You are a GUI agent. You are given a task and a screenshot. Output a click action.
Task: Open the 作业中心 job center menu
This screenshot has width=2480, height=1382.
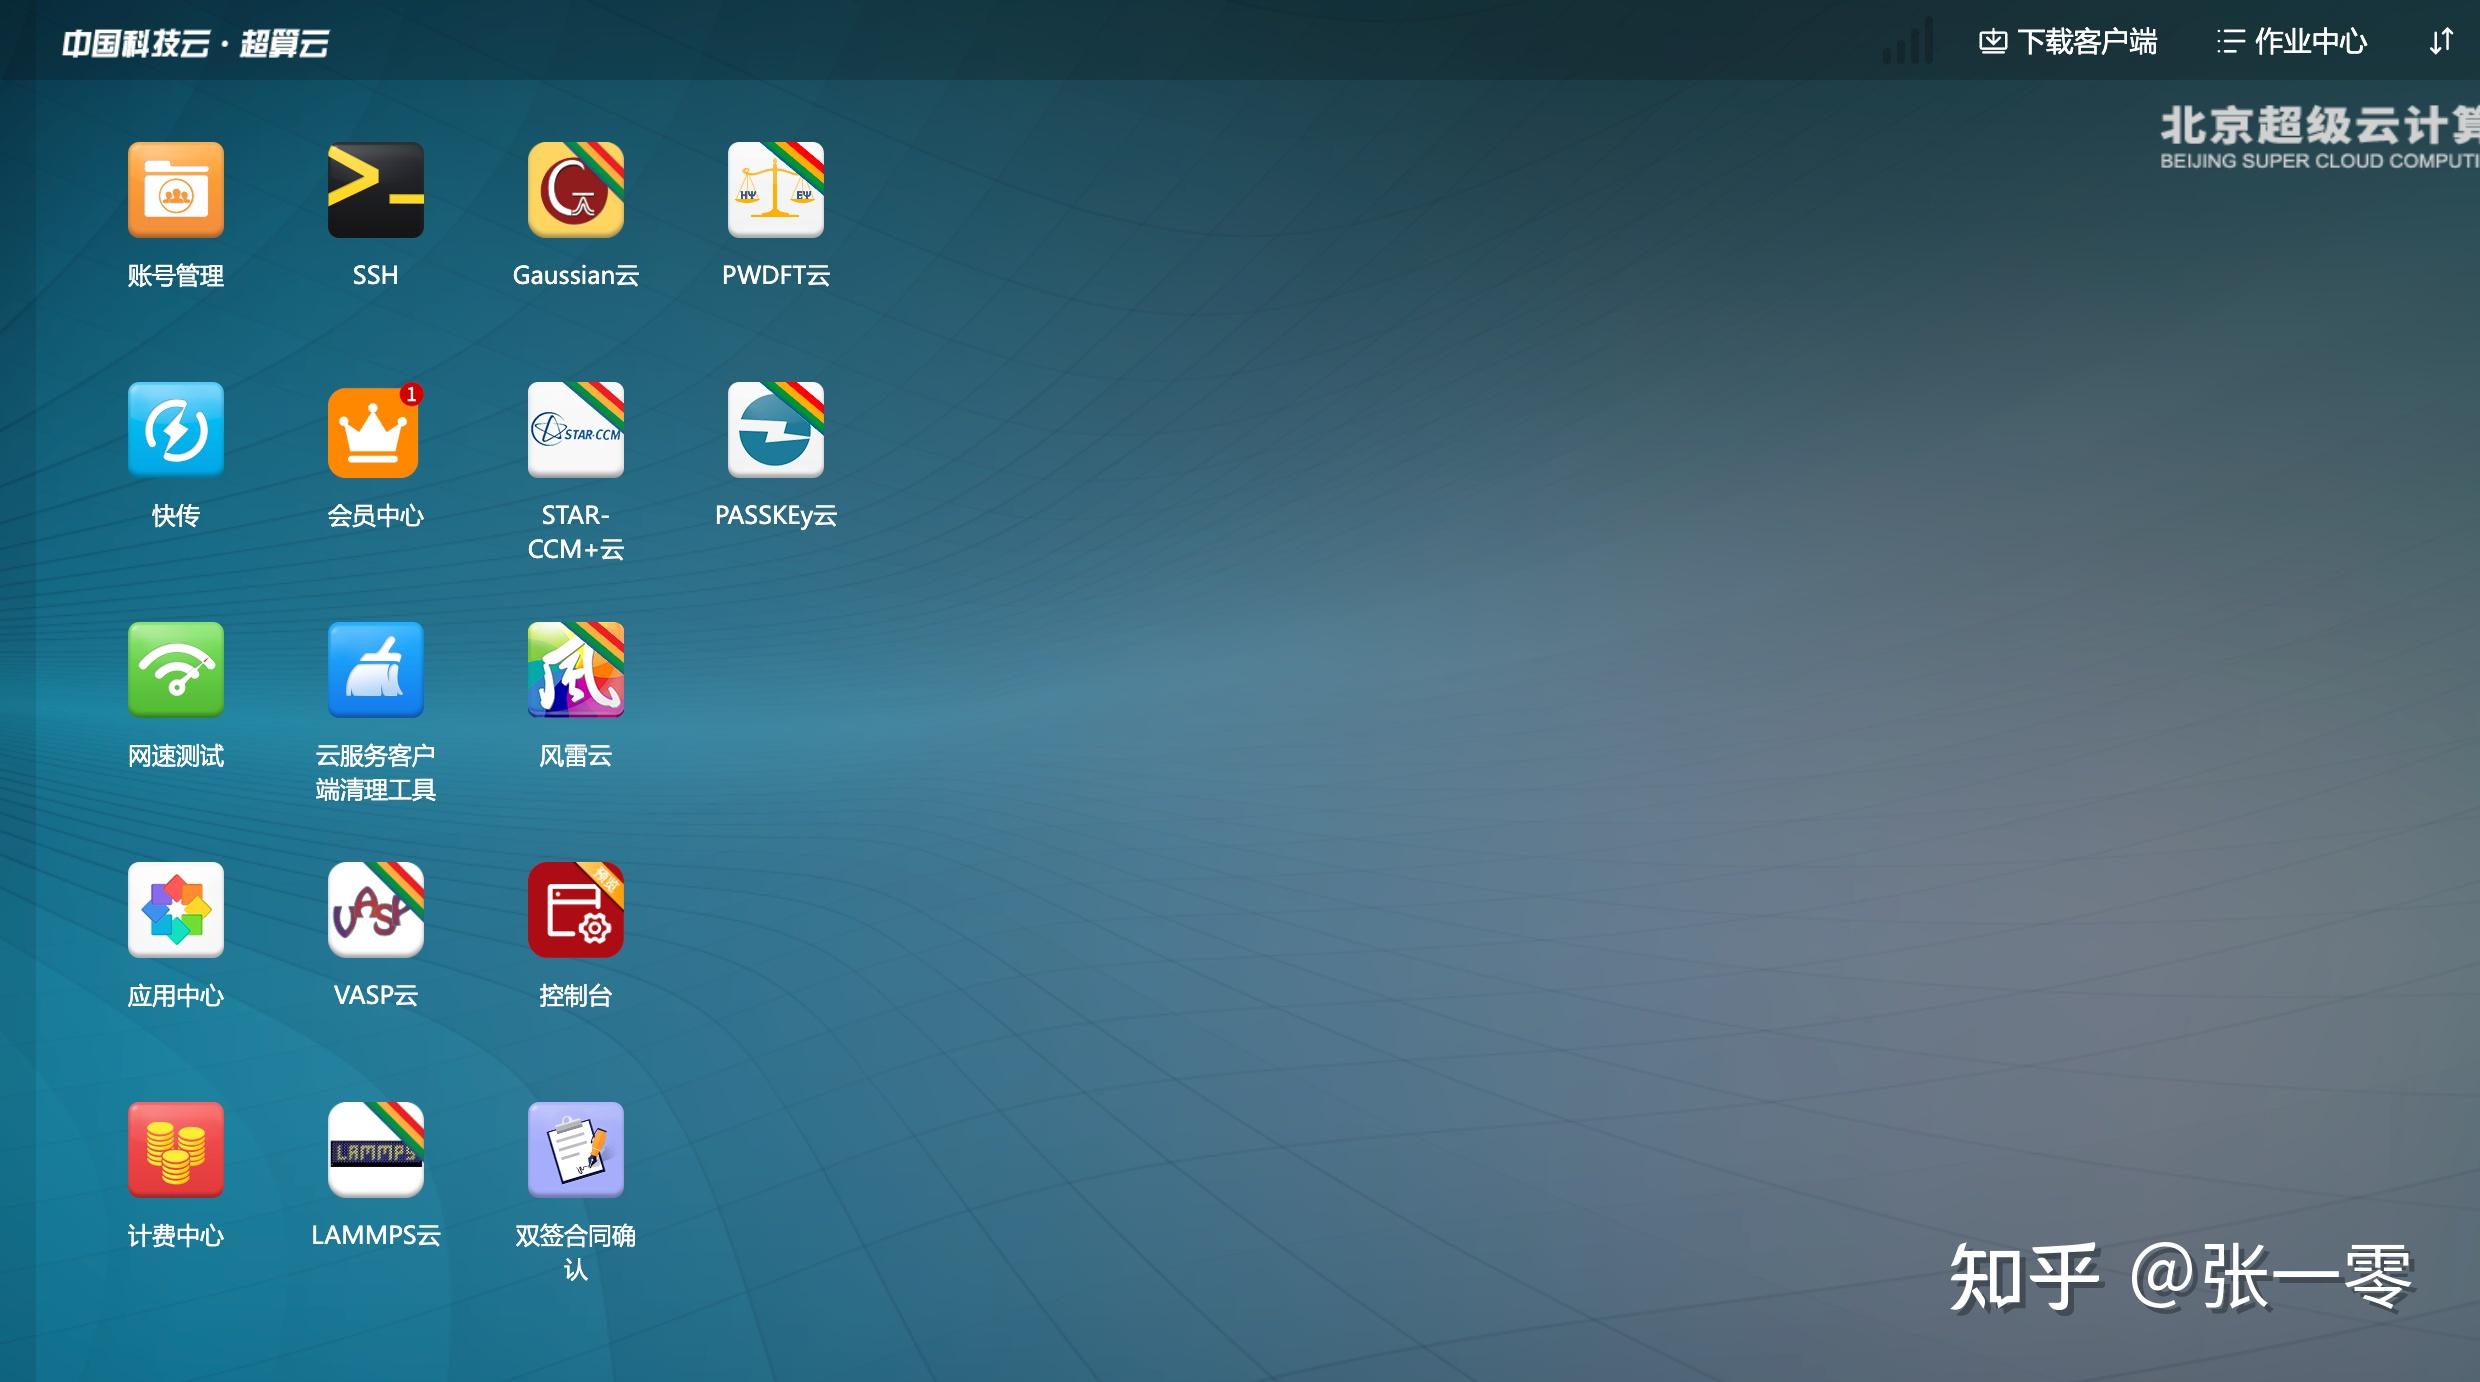pyautogui.click(x=2290, y=41)
